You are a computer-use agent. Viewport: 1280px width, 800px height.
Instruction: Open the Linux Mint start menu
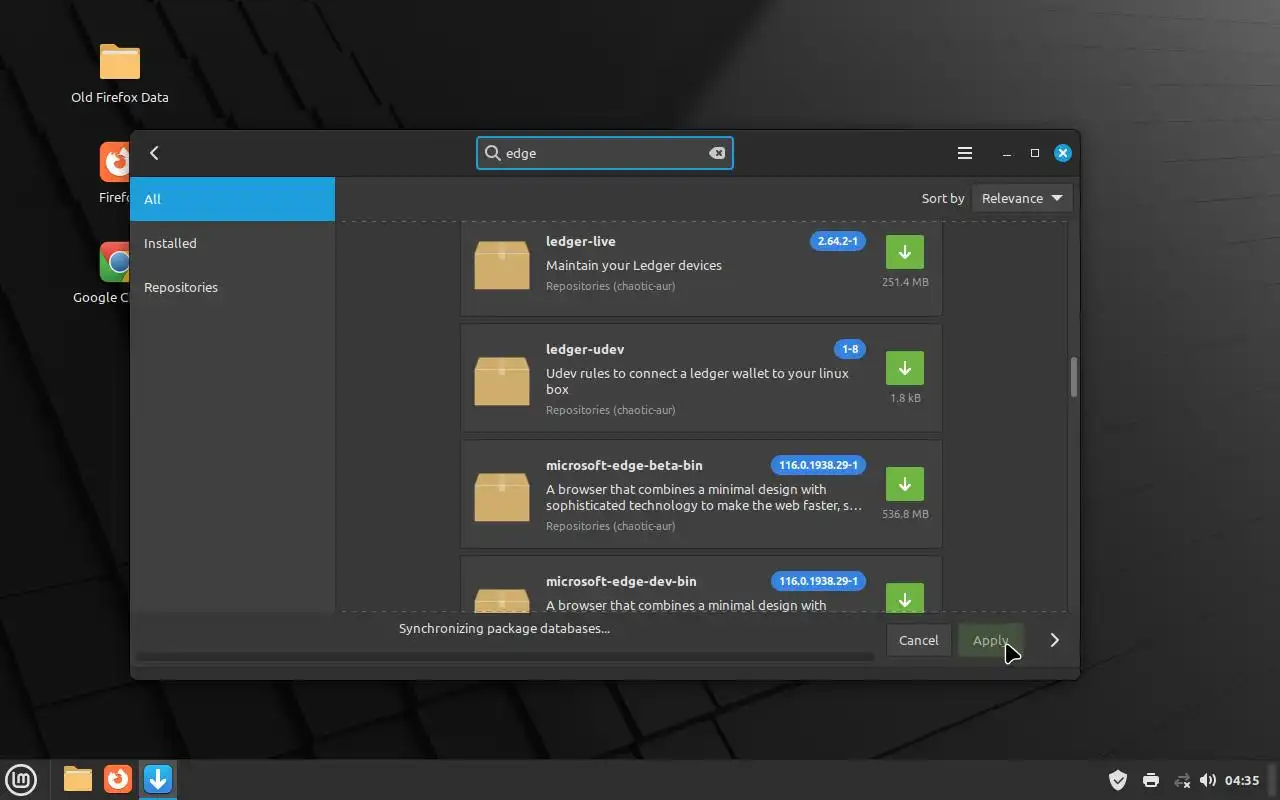pos(21,780)
